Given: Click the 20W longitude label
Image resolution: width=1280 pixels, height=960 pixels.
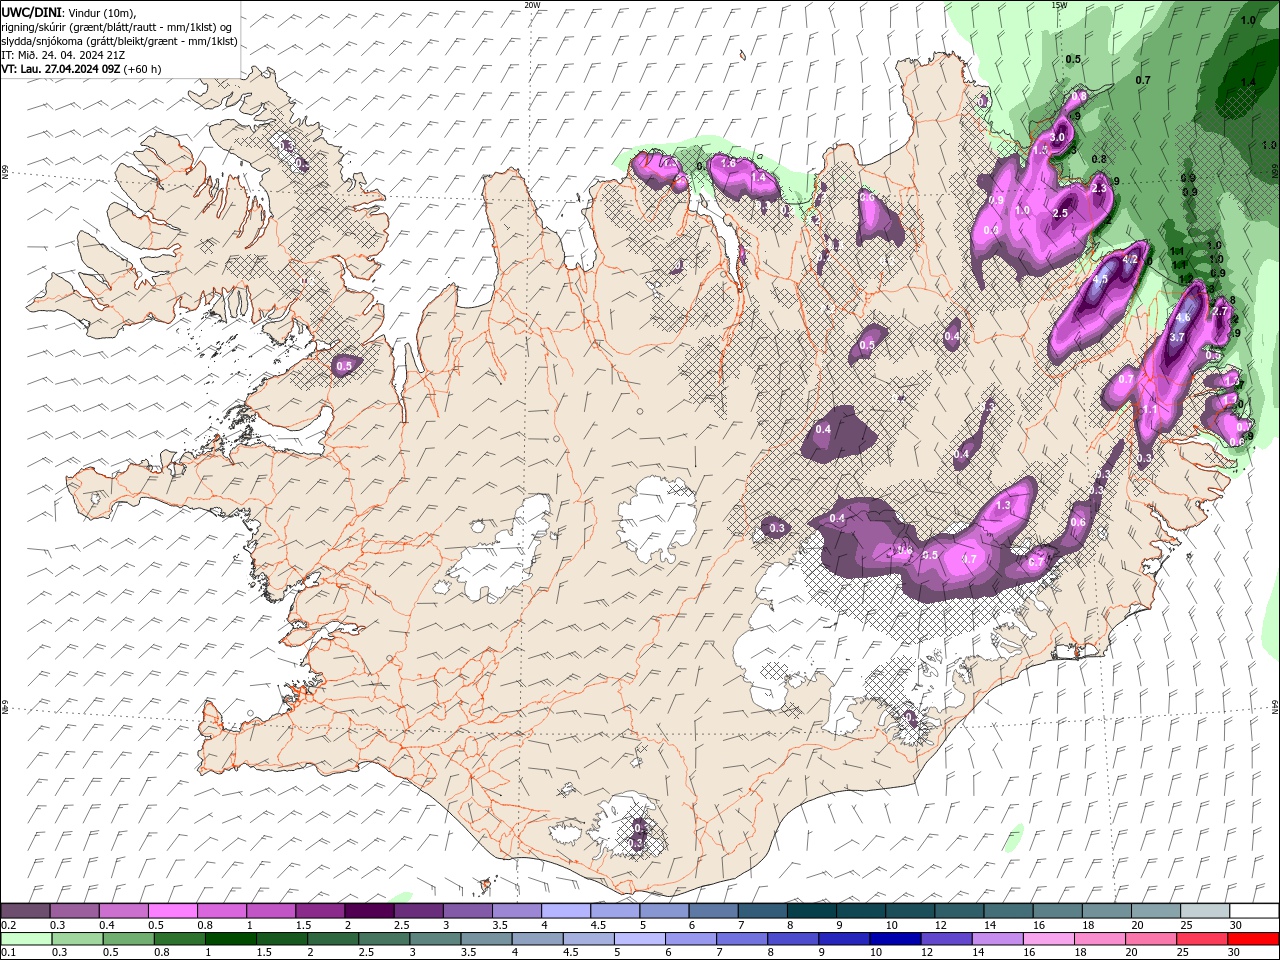Looking at the screenshot, I should pyautogui.click(x=532, y=5).
